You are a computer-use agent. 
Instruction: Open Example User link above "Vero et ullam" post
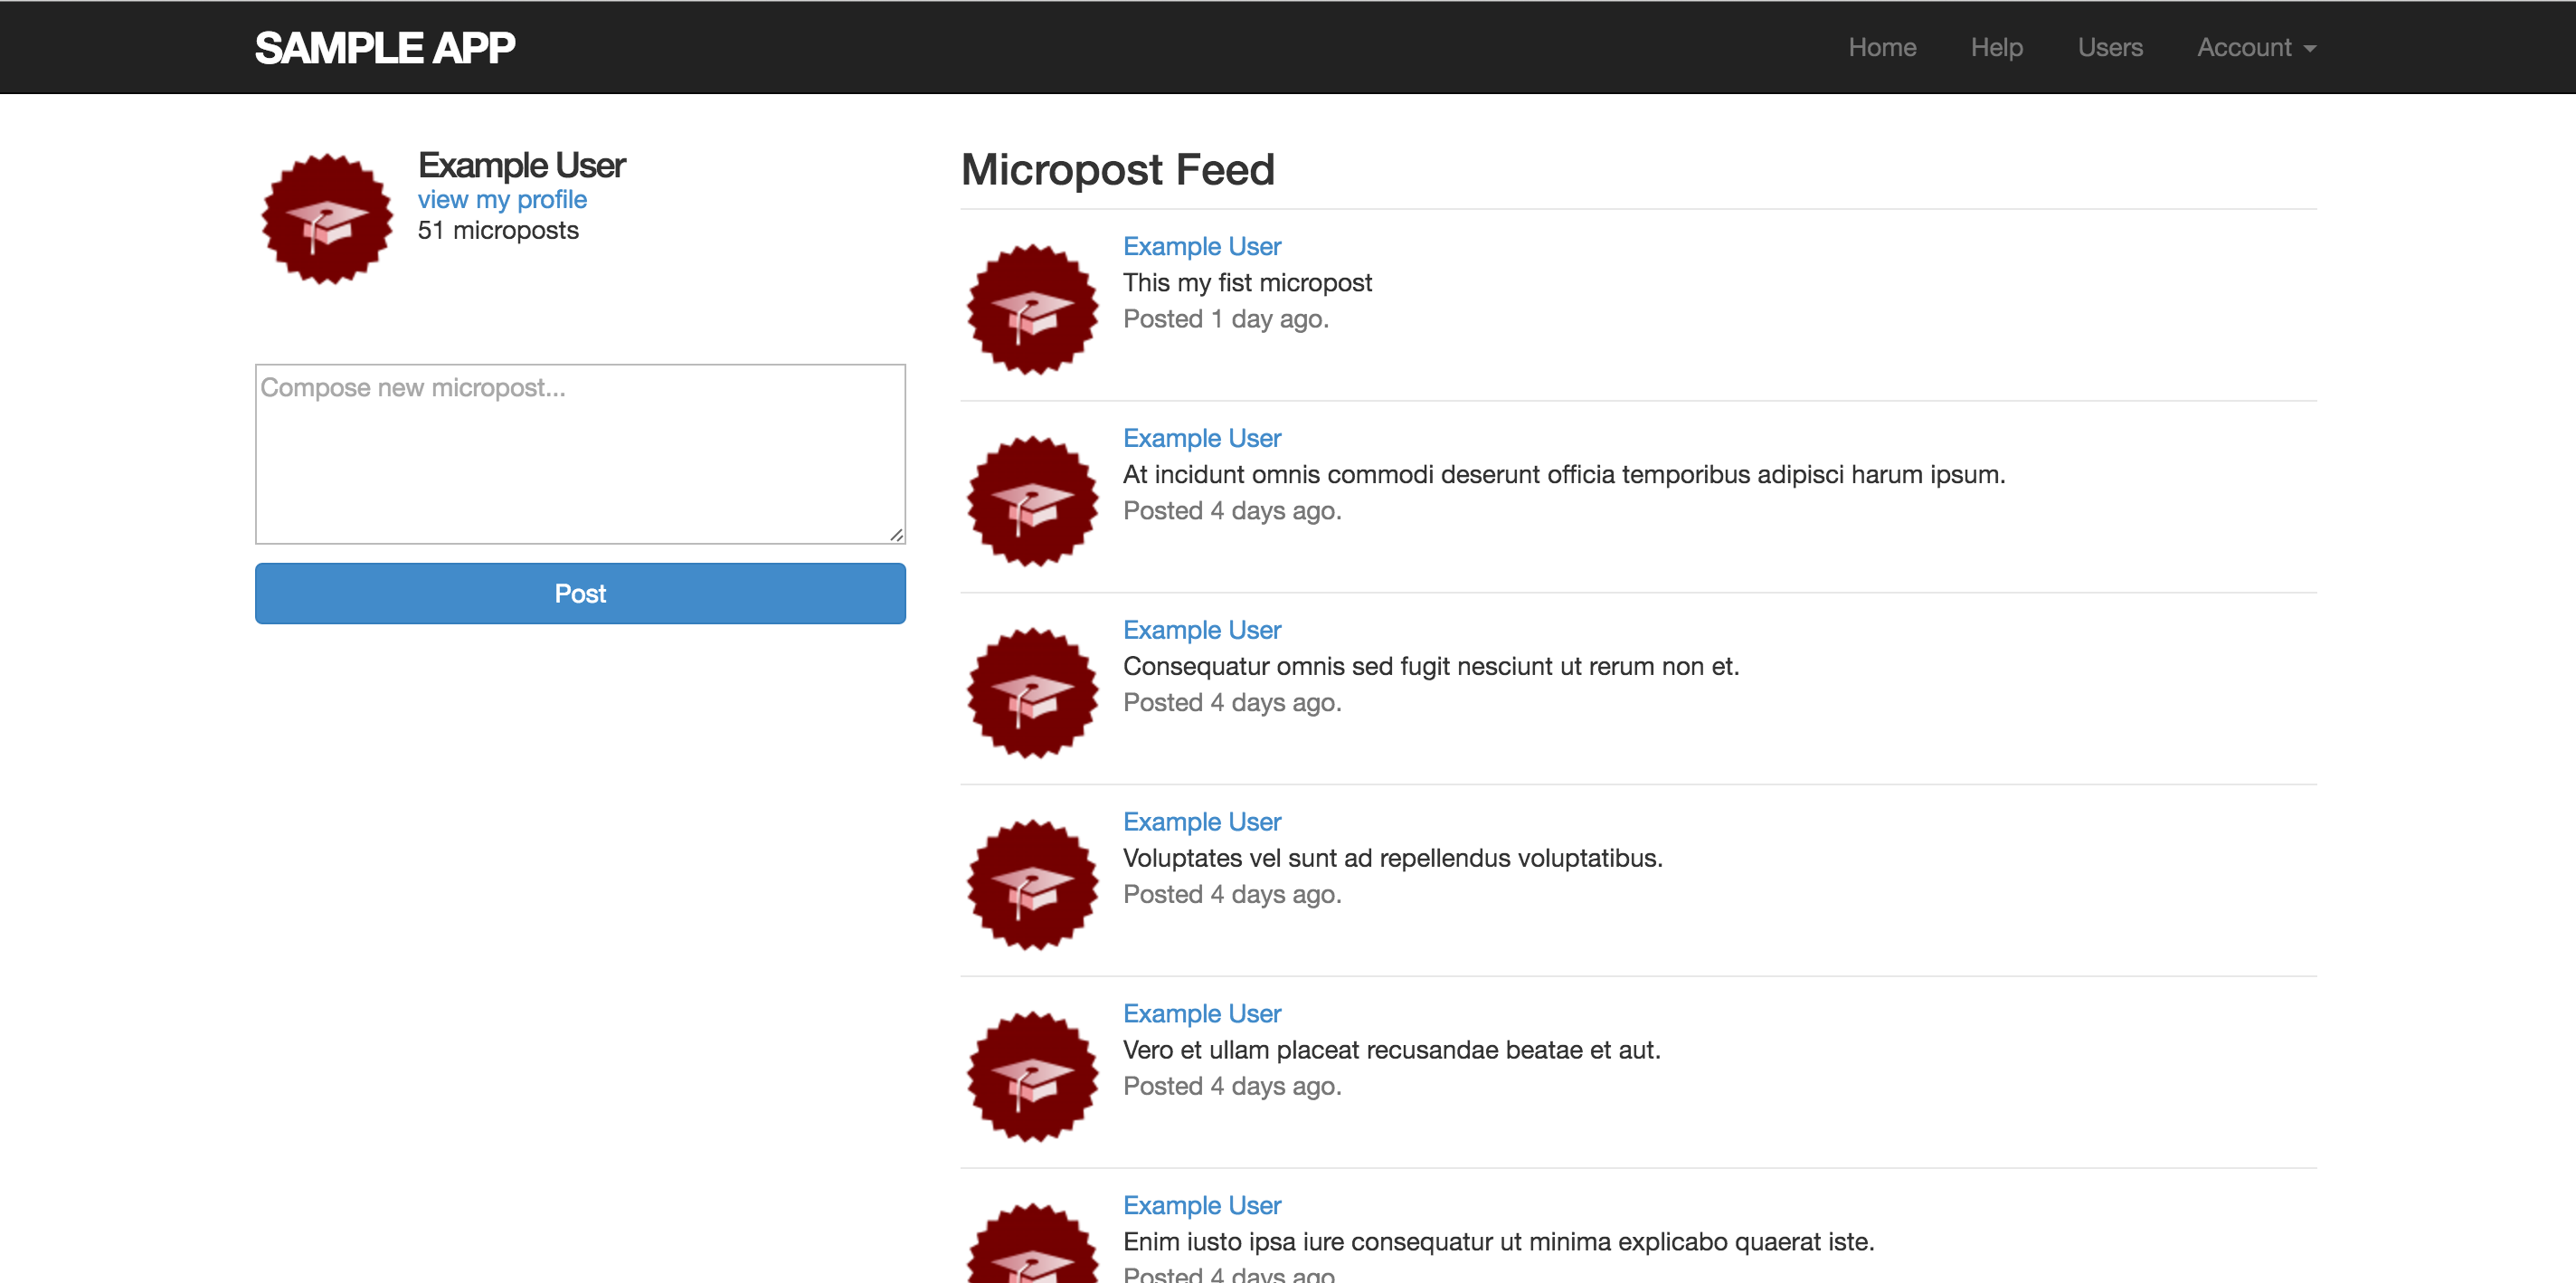(x=1201, y=1014)
